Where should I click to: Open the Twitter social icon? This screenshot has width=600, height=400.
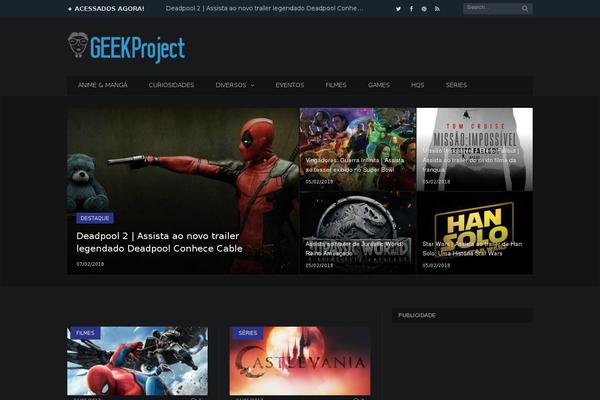coord(398,8)
